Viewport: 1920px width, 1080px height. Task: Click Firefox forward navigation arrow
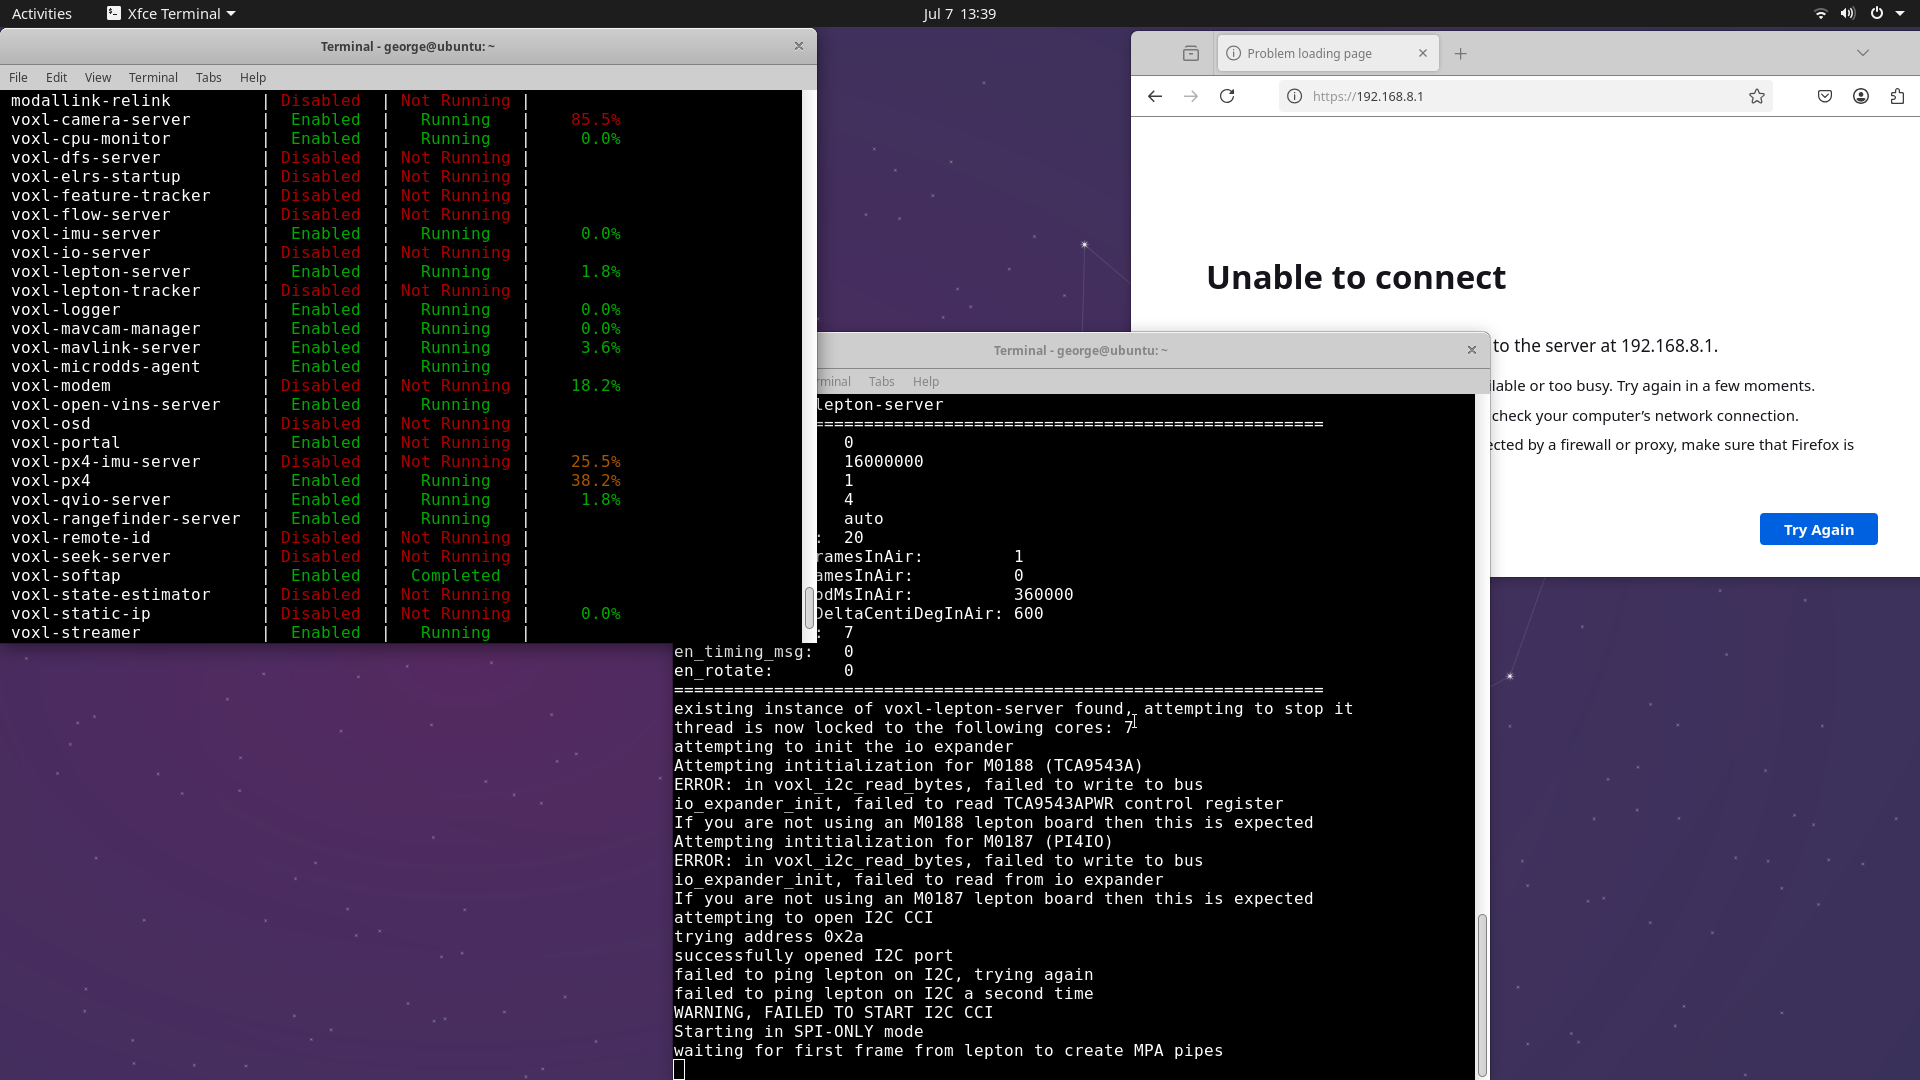point(1191,96)
